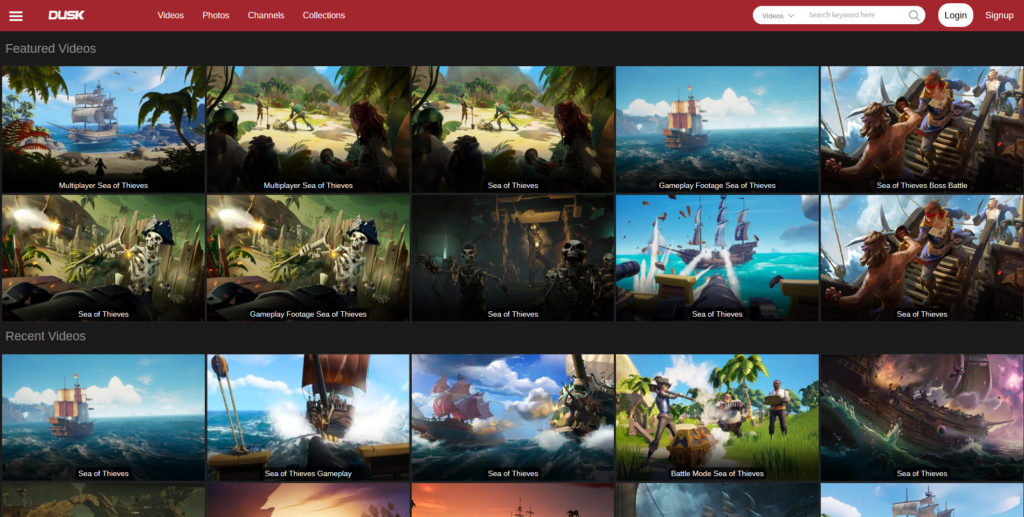Screen dimensions: 1024x517
Task: Open Multiplayer Sea of Thieves video with anchored ship
Action: tap(103, 129)
